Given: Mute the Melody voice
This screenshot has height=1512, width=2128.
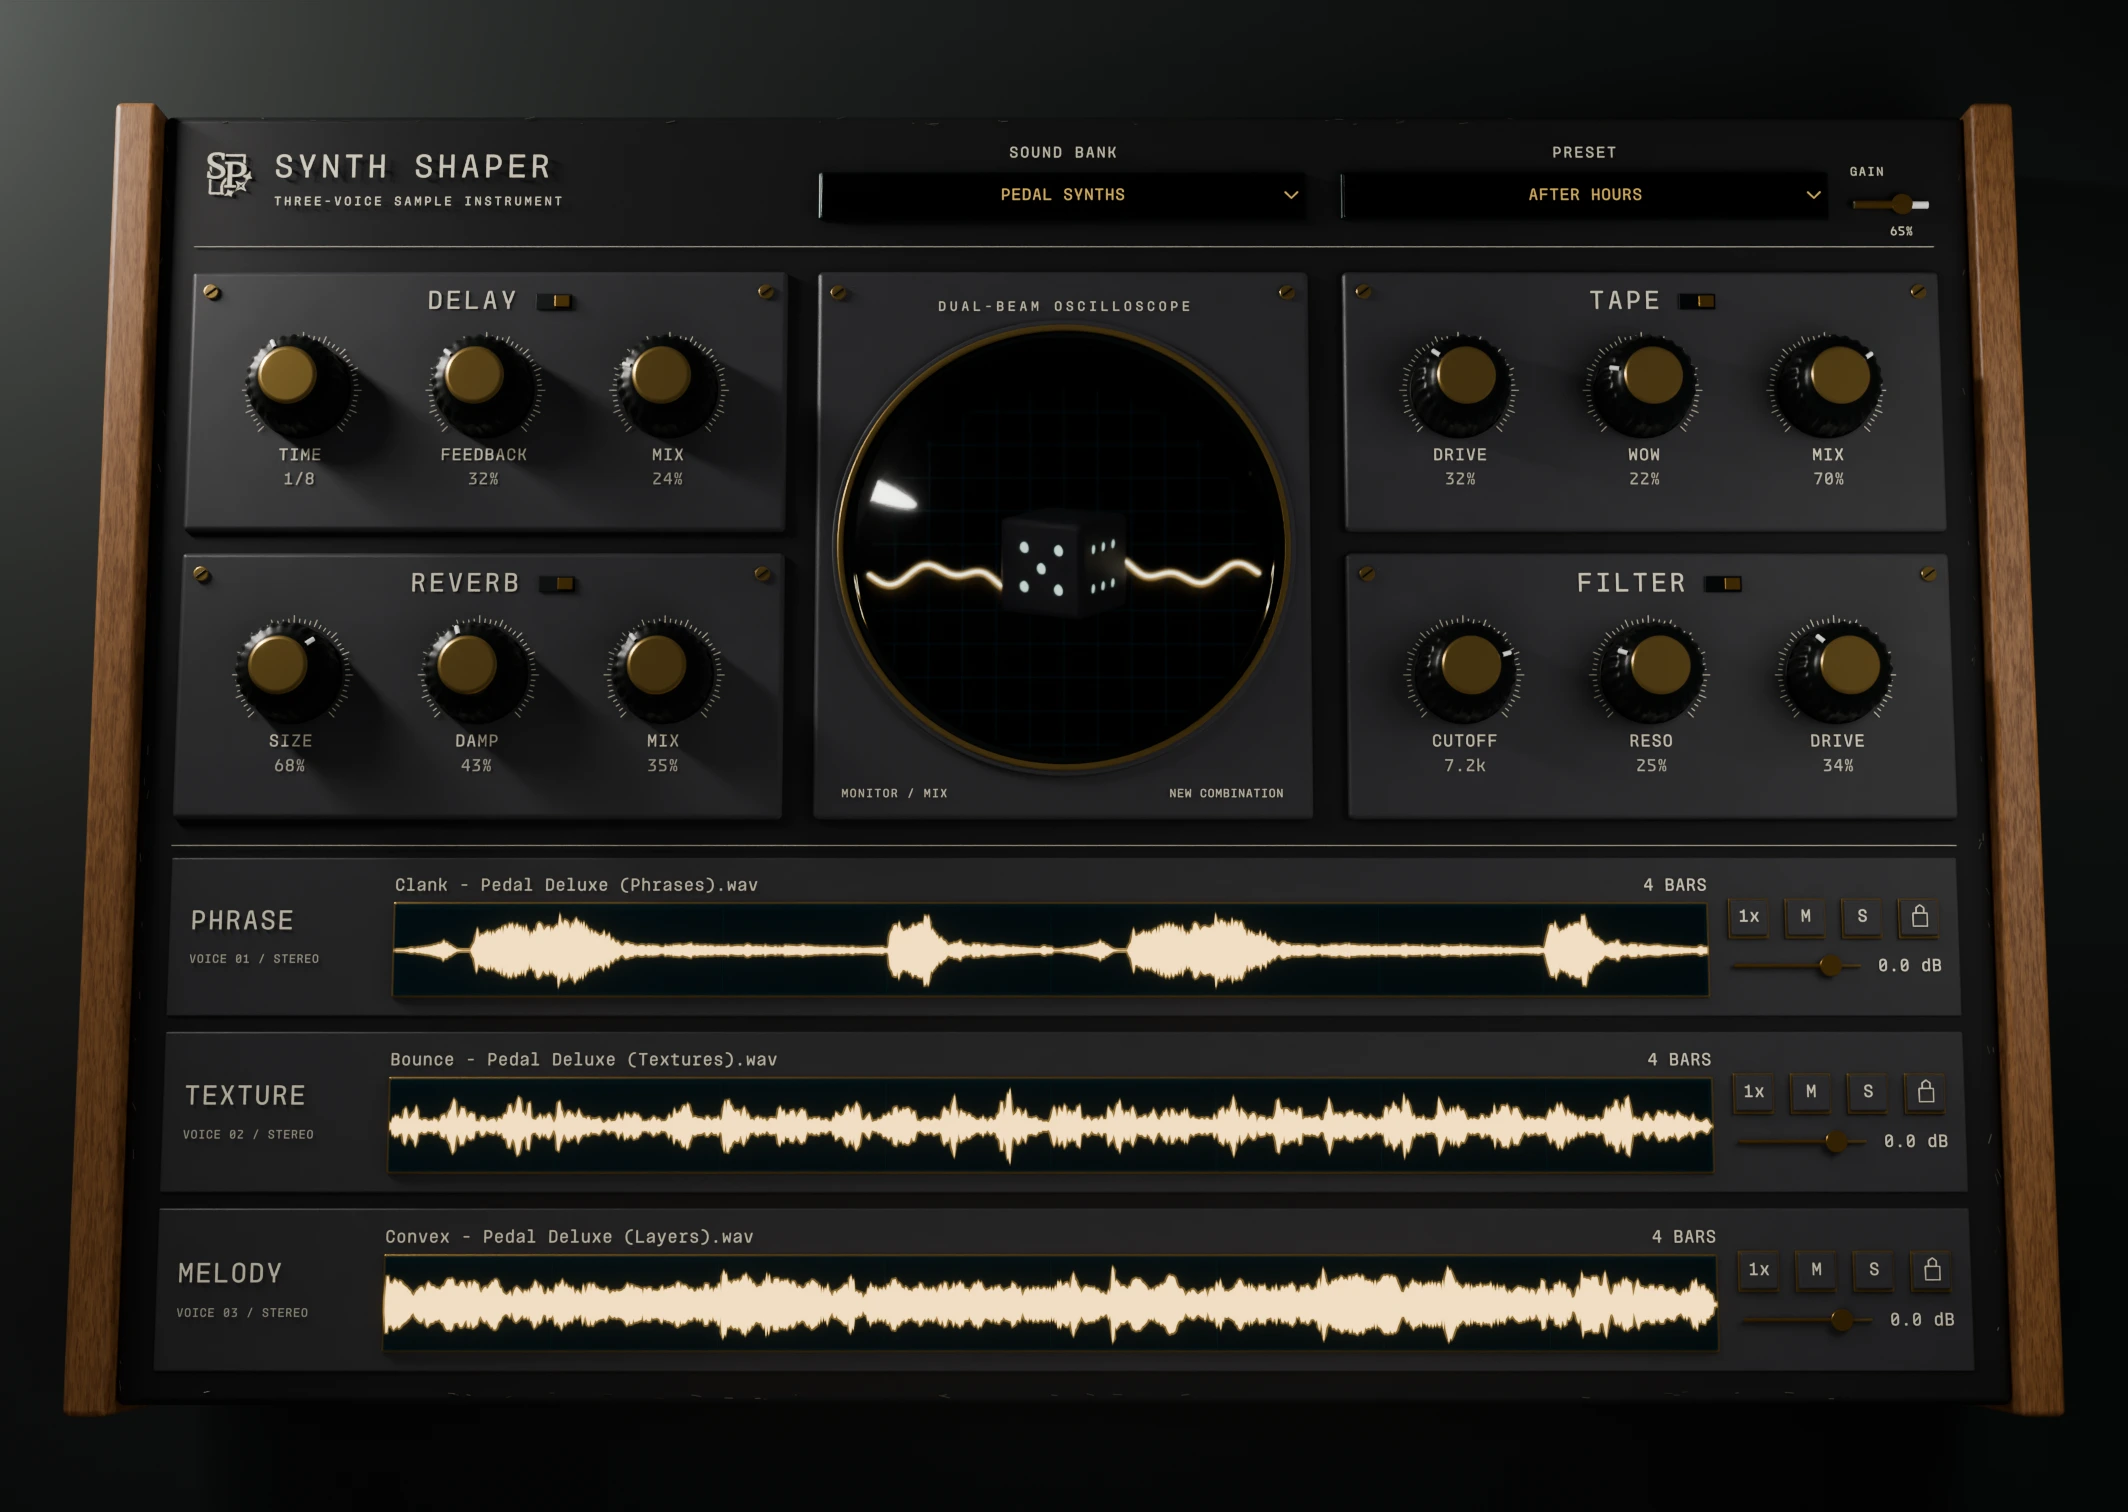Looking at the screenshot, I should (x=1816, y=1270).
